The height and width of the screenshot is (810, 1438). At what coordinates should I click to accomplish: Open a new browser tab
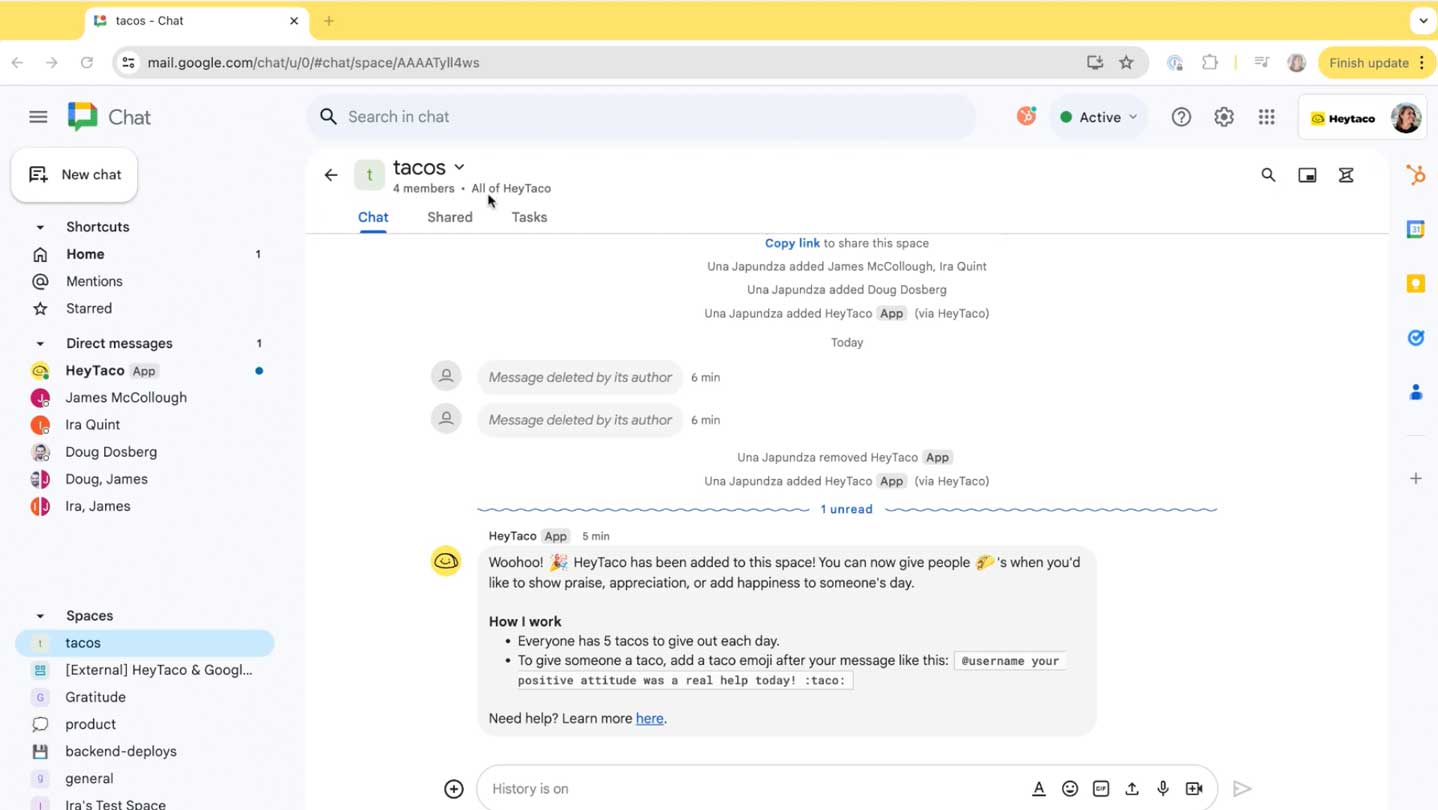329,20
